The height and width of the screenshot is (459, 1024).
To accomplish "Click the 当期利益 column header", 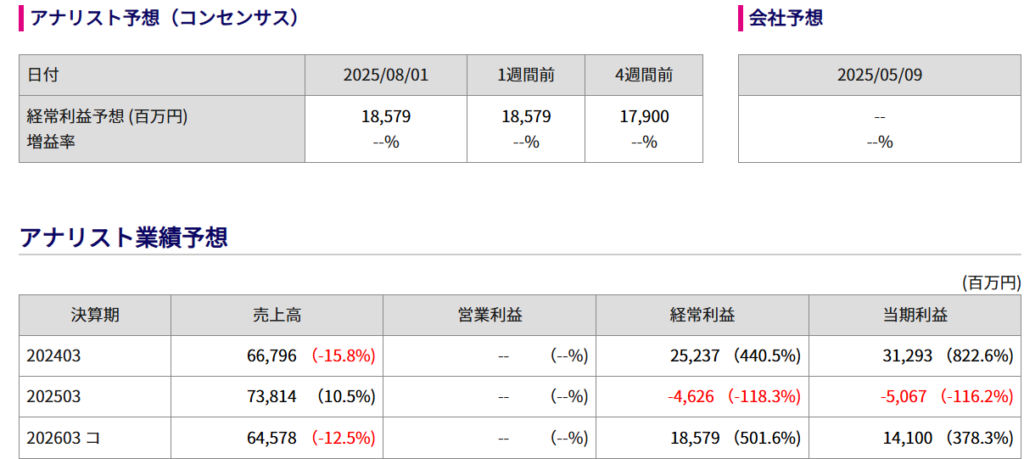I will 914,315.
